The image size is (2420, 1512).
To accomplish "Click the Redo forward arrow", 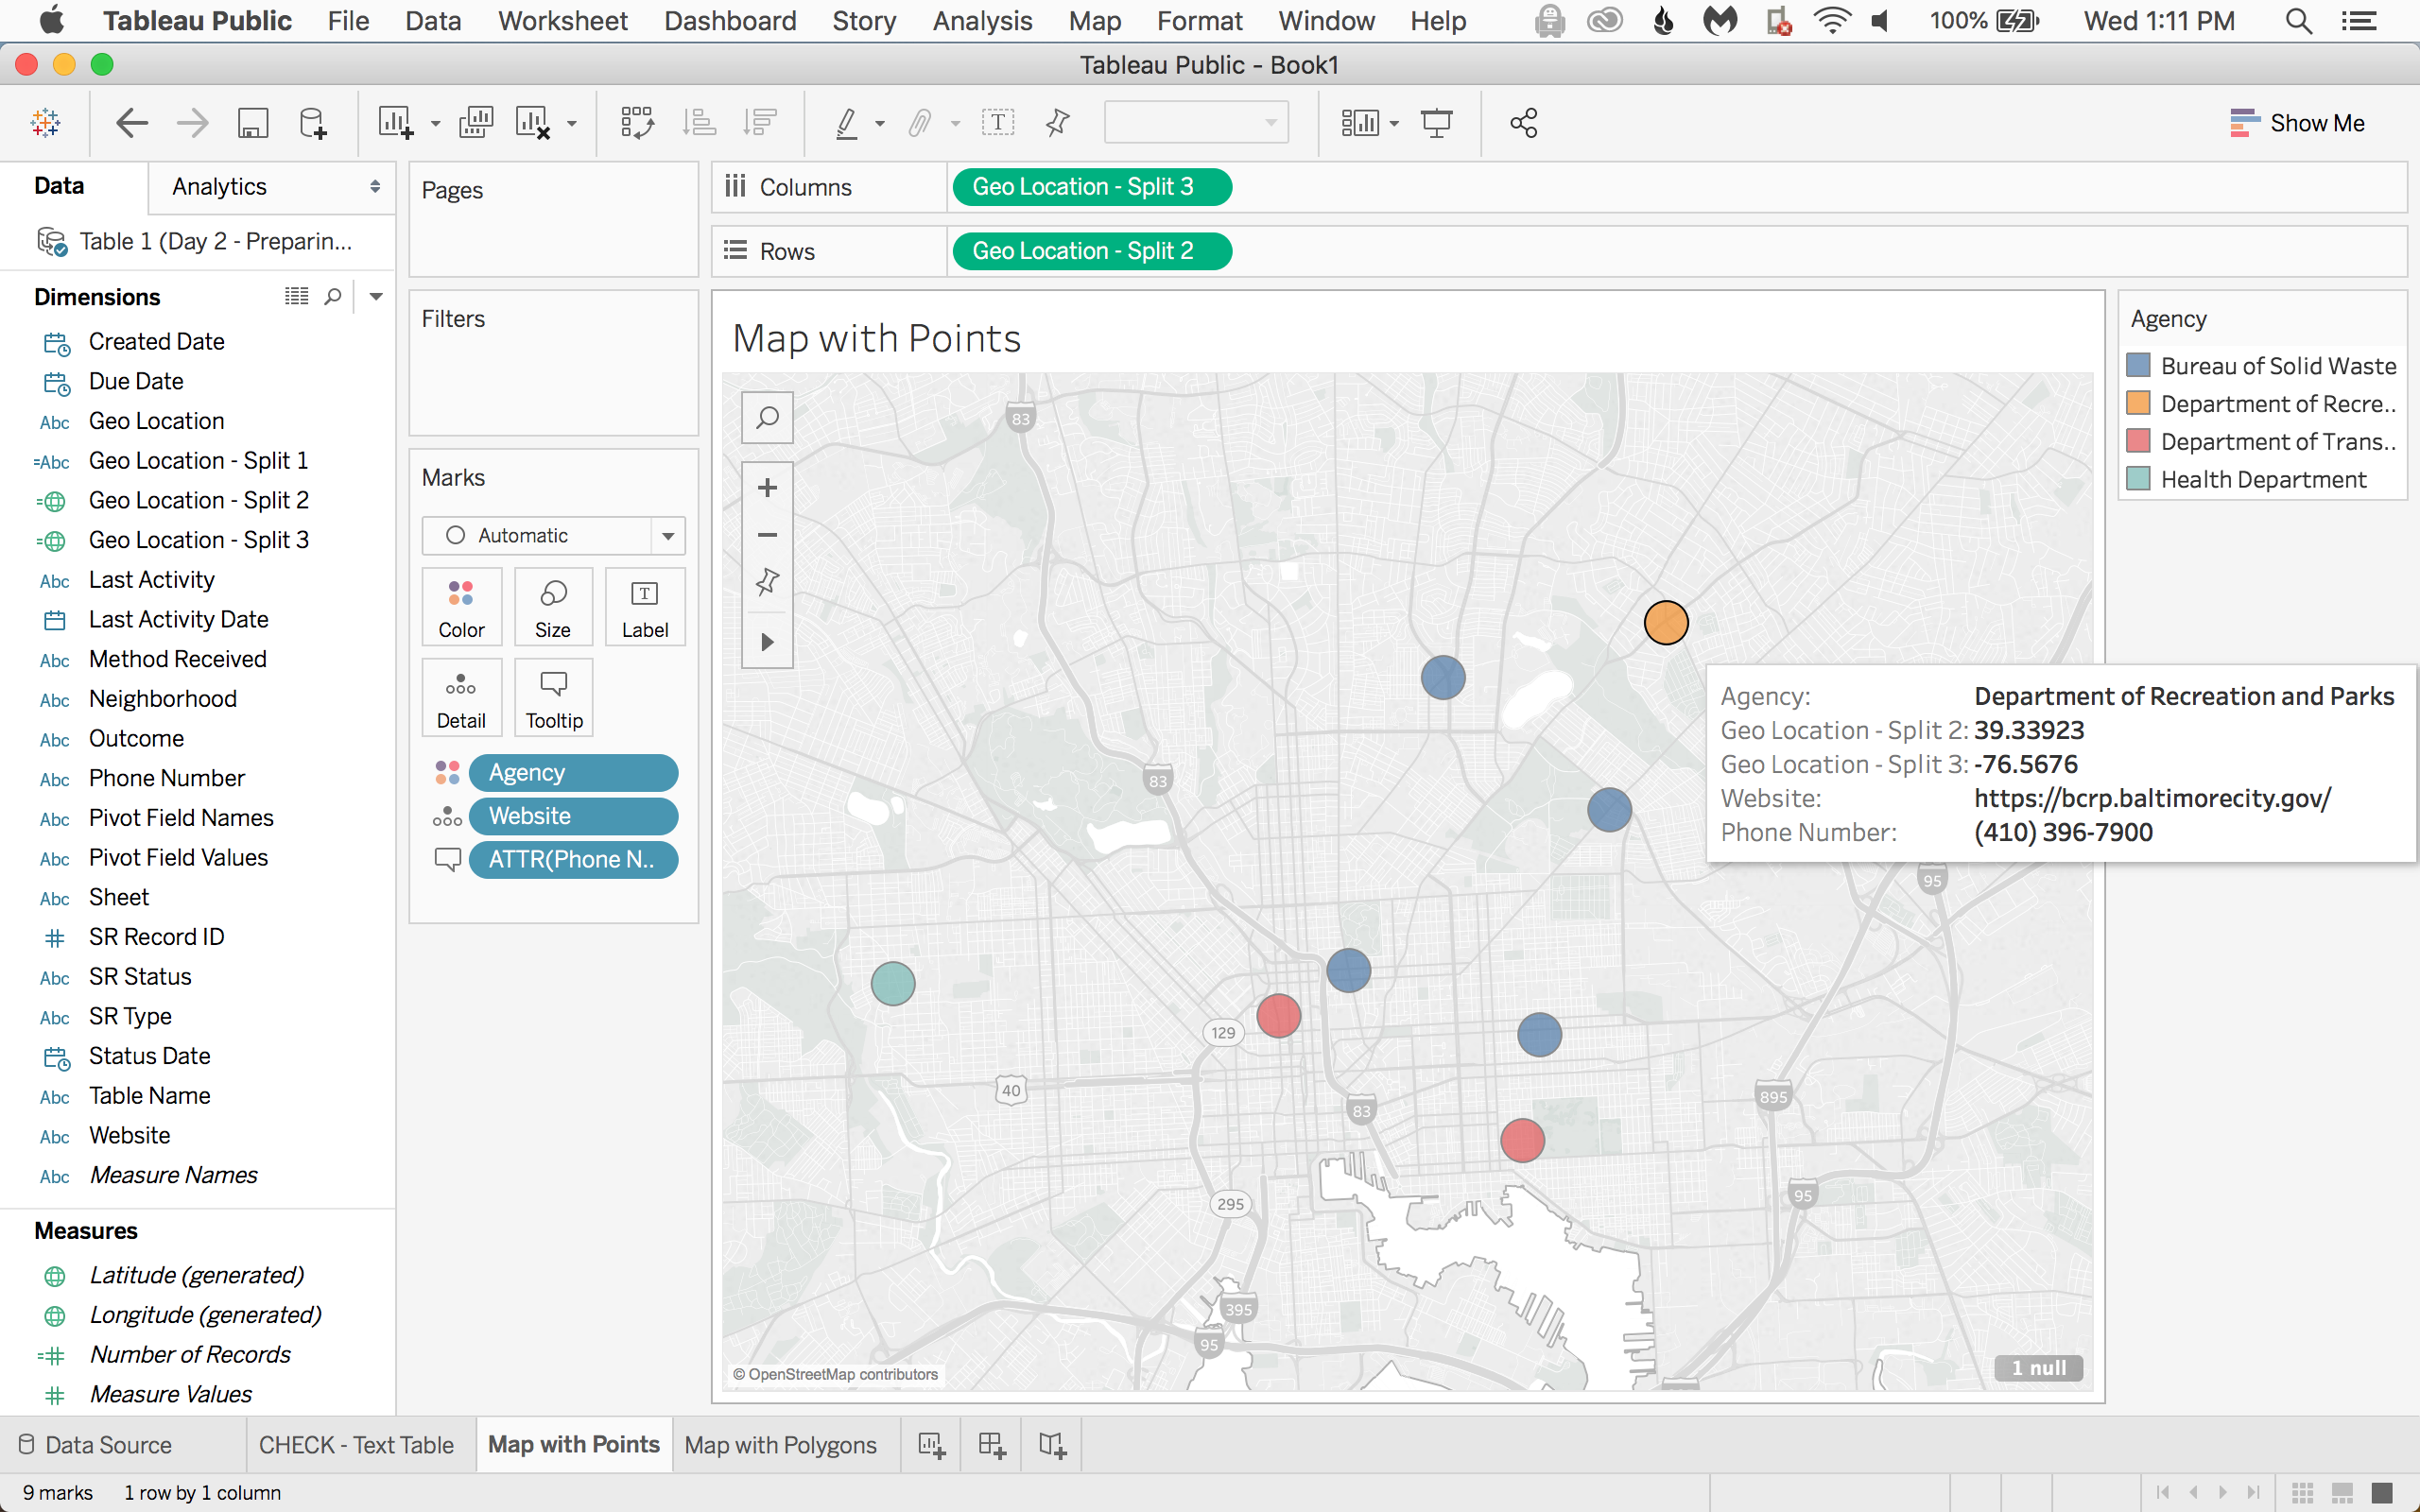I will (192, 123).
